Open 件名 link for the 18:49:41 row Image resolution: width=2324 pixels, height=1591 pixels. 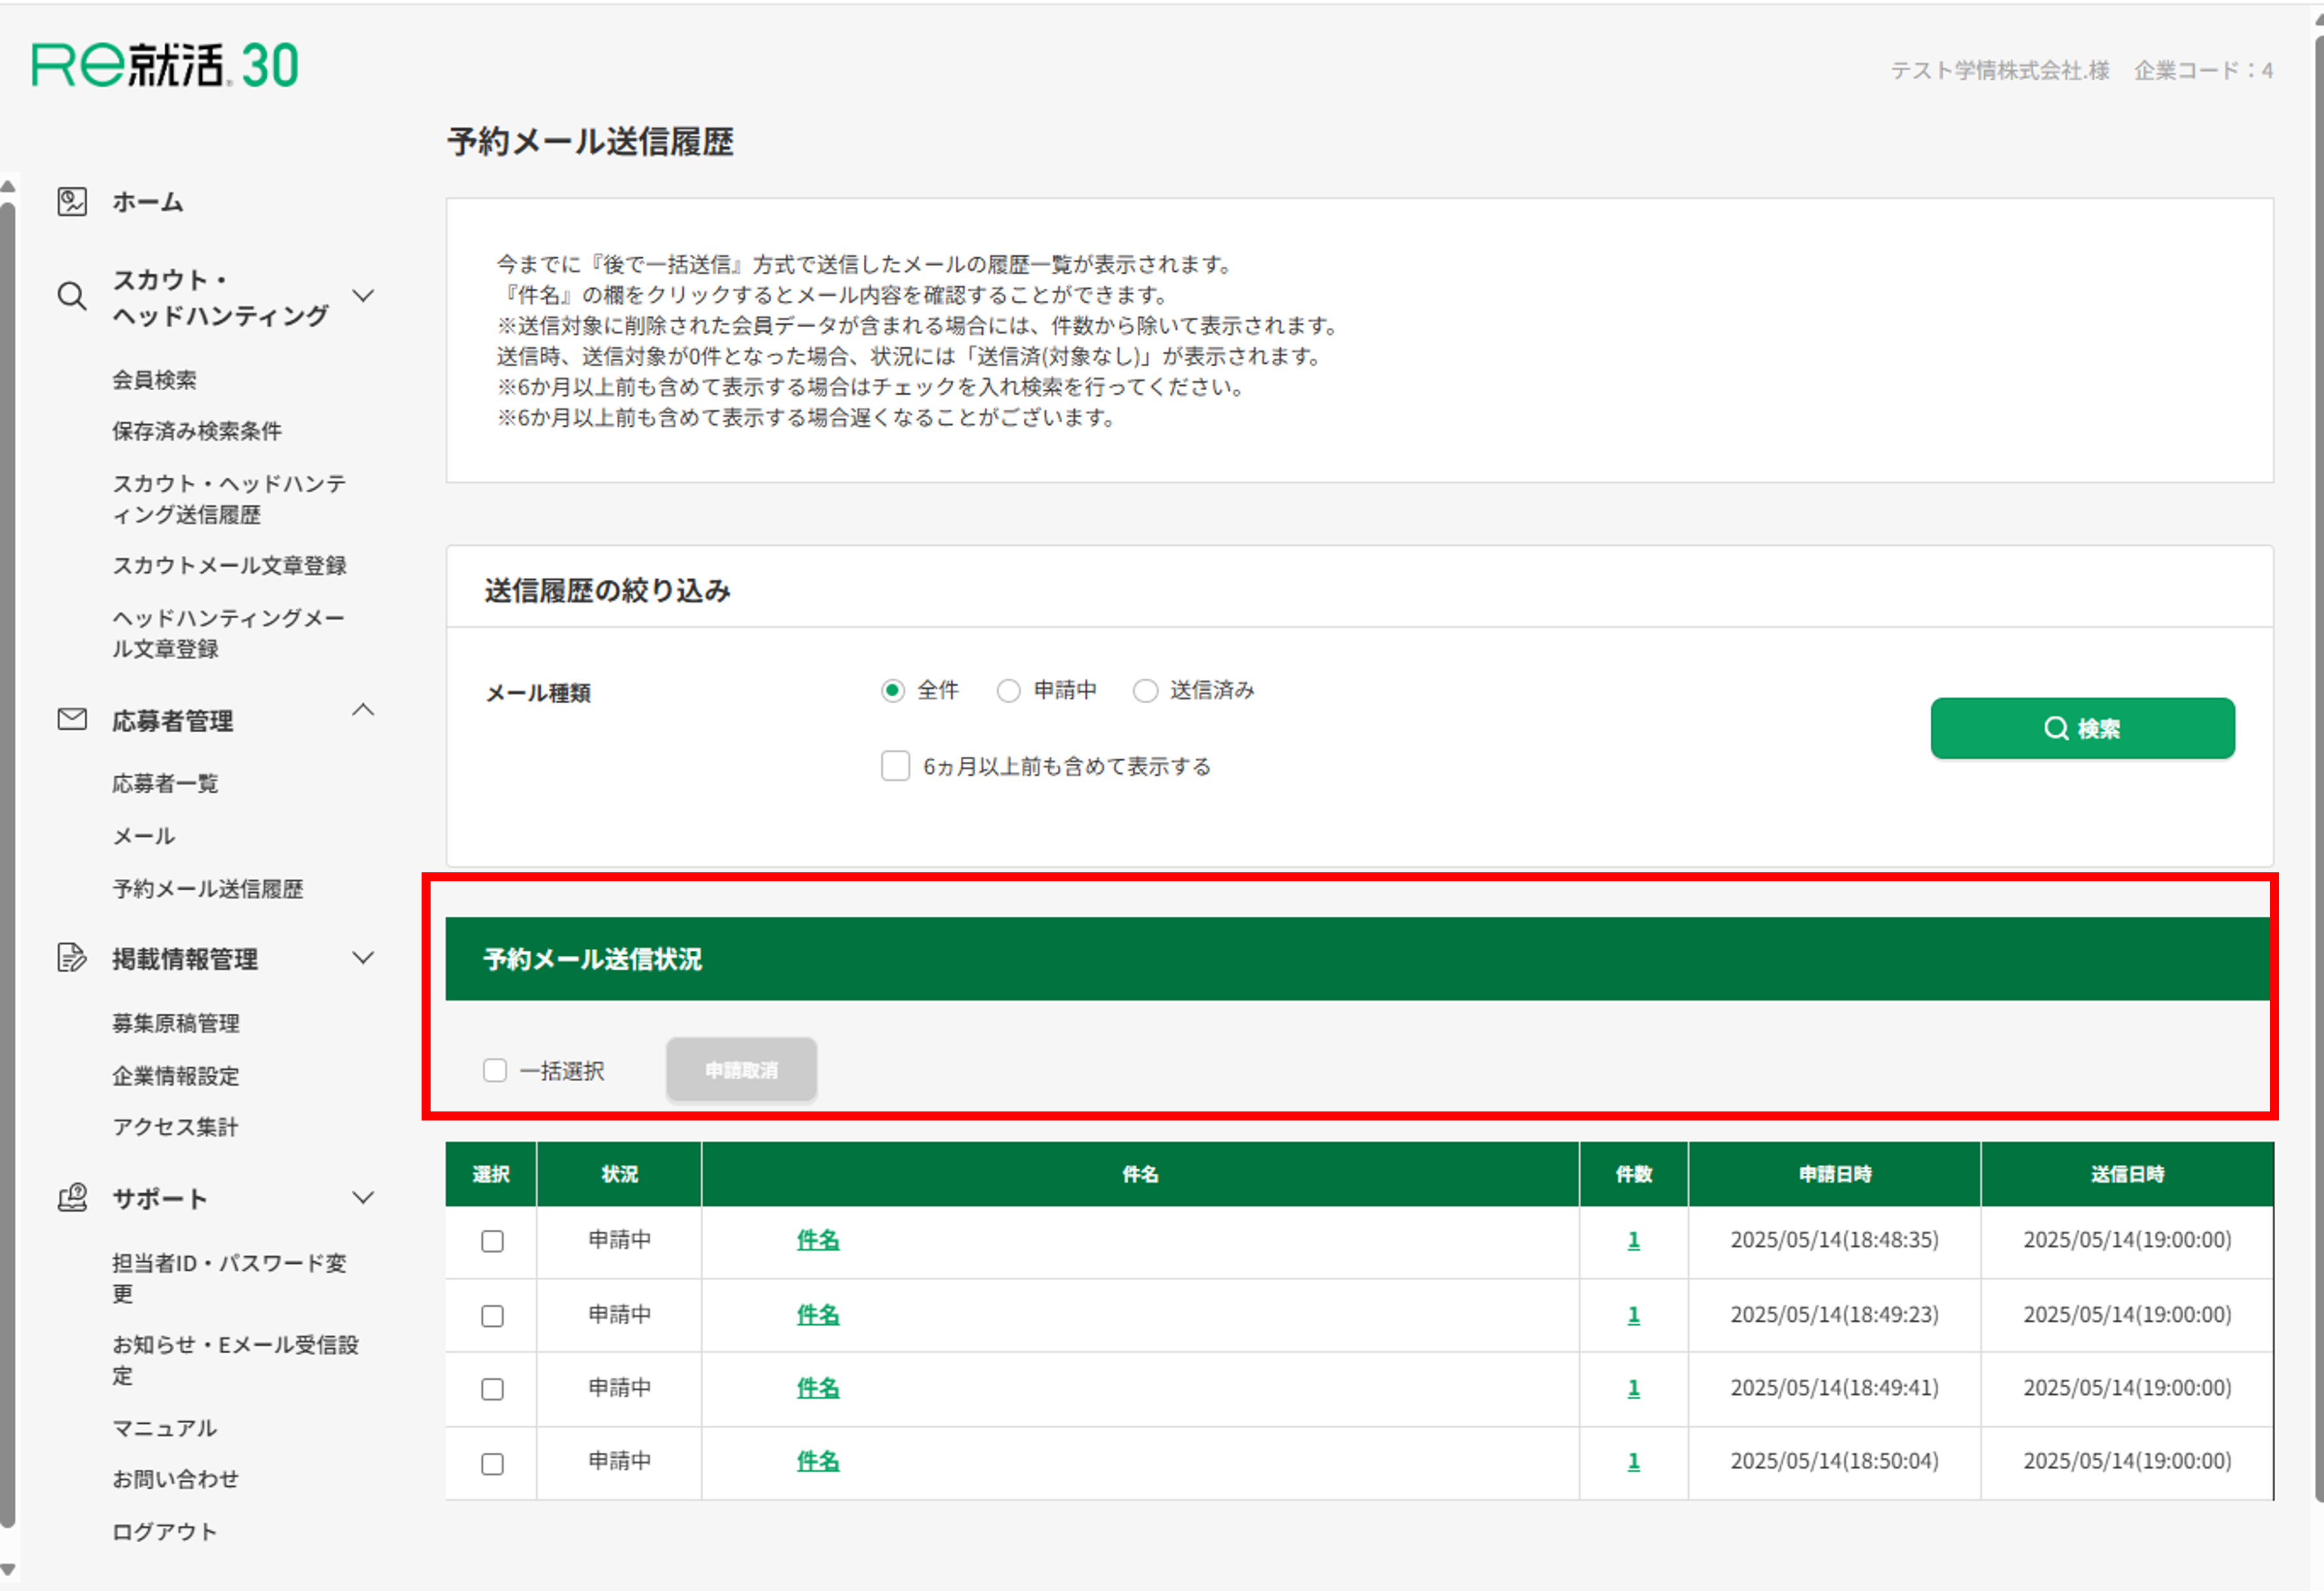coord(818,1388)
